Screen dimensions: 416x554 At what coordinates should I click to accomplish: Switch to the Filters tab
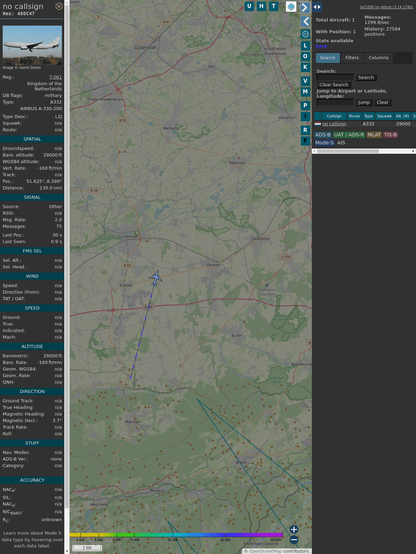pos(352,58)
